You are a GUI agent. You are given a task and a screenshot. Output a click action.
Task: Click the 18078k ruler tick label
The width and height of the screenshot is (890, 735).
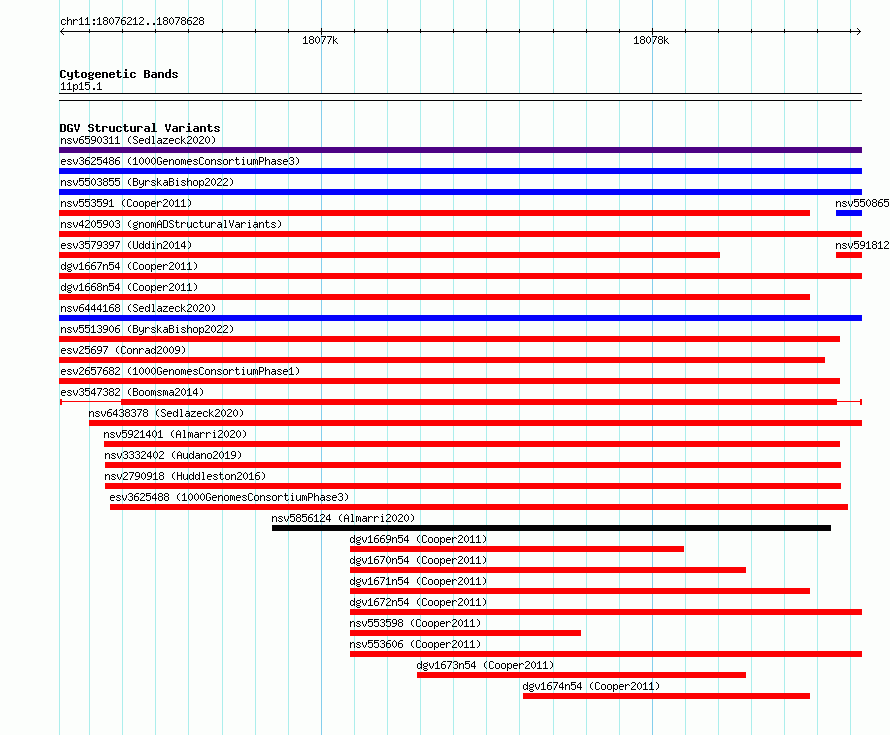click(x=650, y=40)
